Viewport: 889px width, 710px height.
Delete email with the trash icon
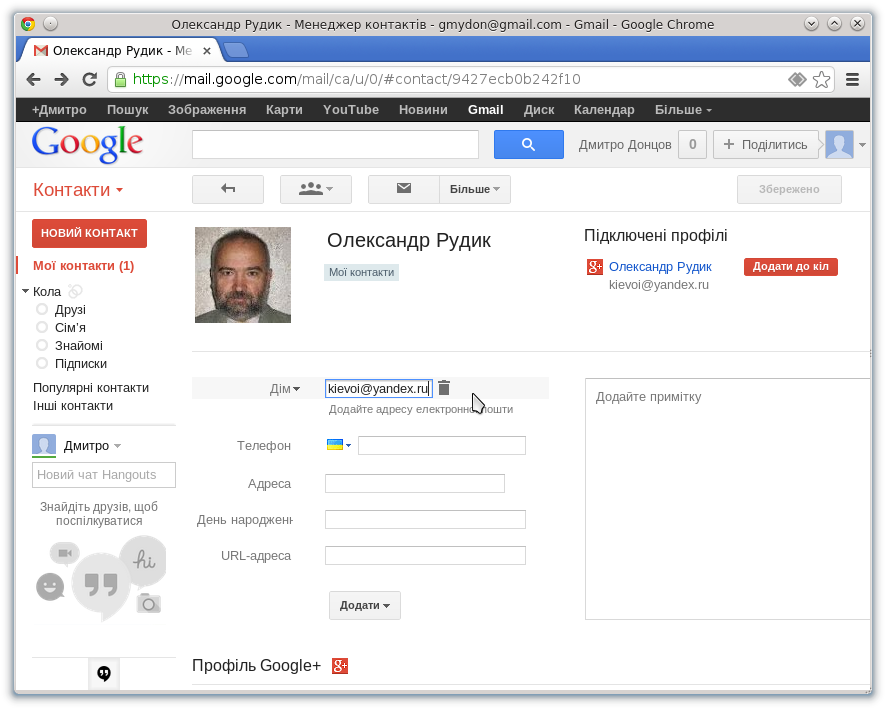click(x=444, y=388)
